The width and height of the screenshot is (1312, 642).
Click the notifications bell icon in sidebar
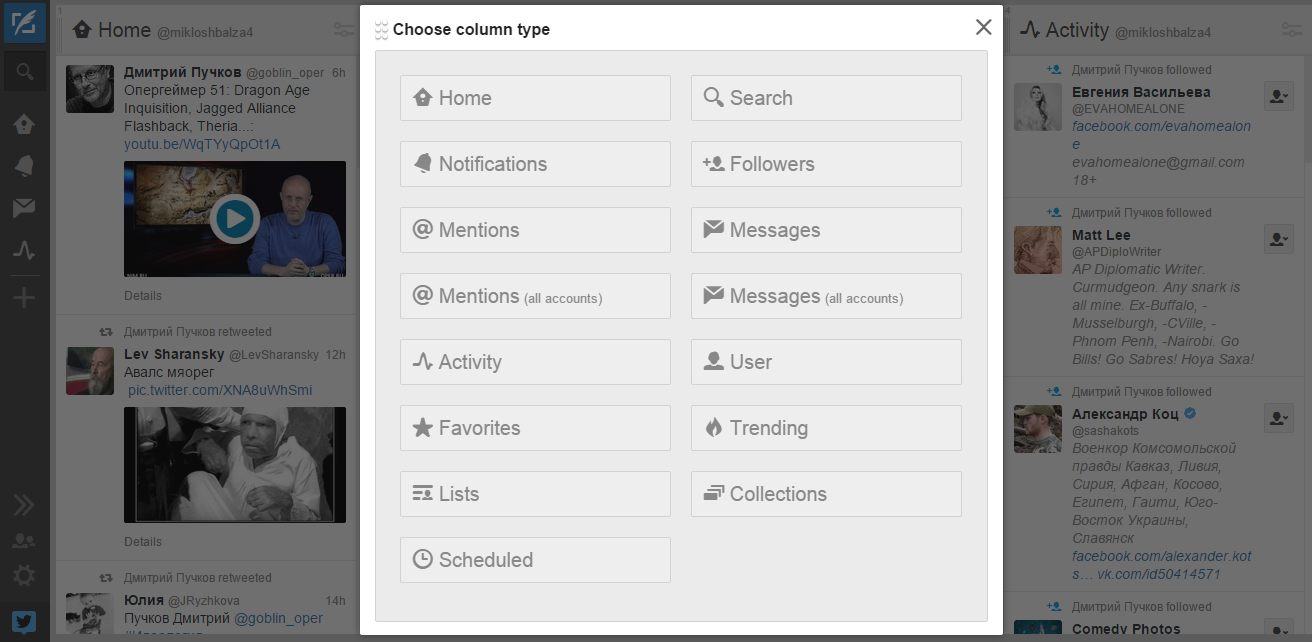[24, 166]
